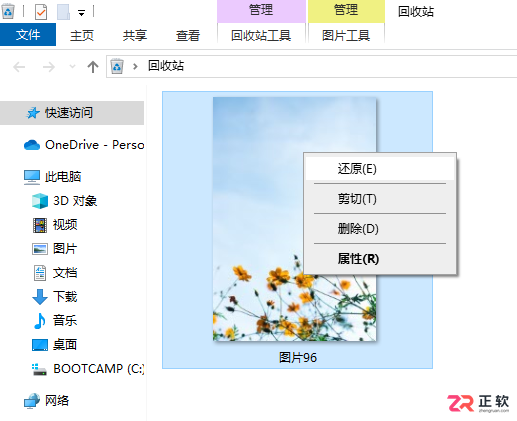Click the 快速访问 star icon
Image resolution: width=517 pixels, height=421 pixels.
pos(33,113)
